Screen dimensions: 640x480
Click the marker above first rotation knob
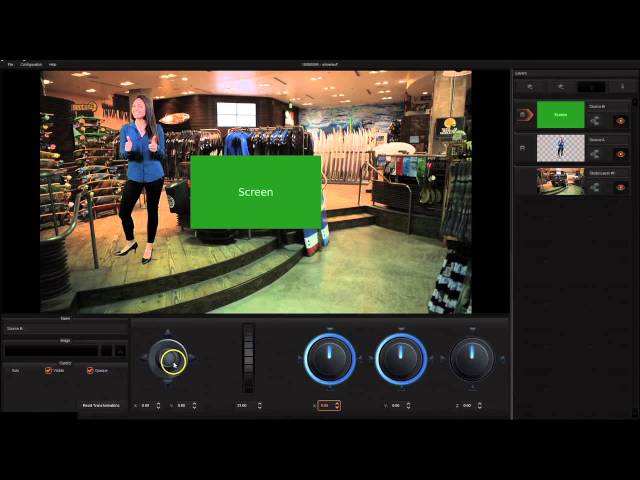pyautogui.click(x=330, y=328)
